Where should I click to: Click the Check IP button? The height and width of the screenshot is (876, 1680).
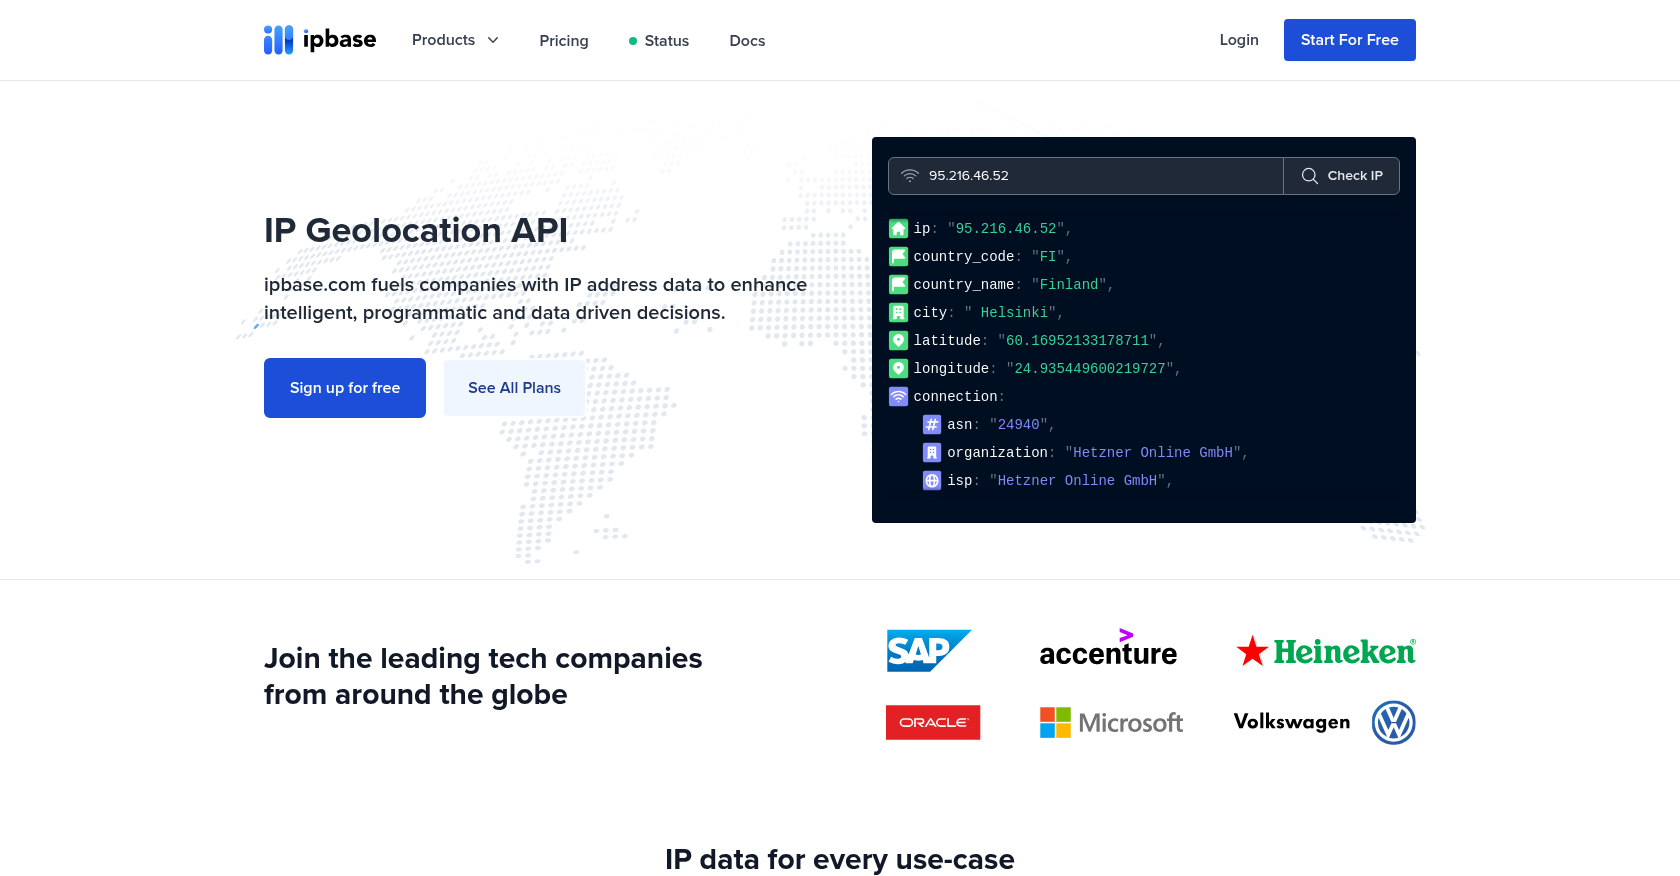(1342, 176)
